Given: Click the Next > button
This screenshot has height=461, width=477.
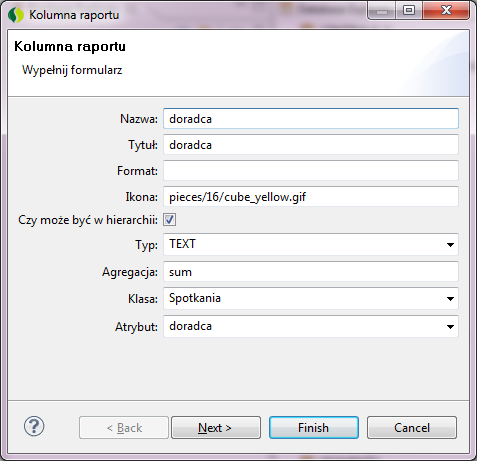Looking at the screenshot, I should click(216, 427).
